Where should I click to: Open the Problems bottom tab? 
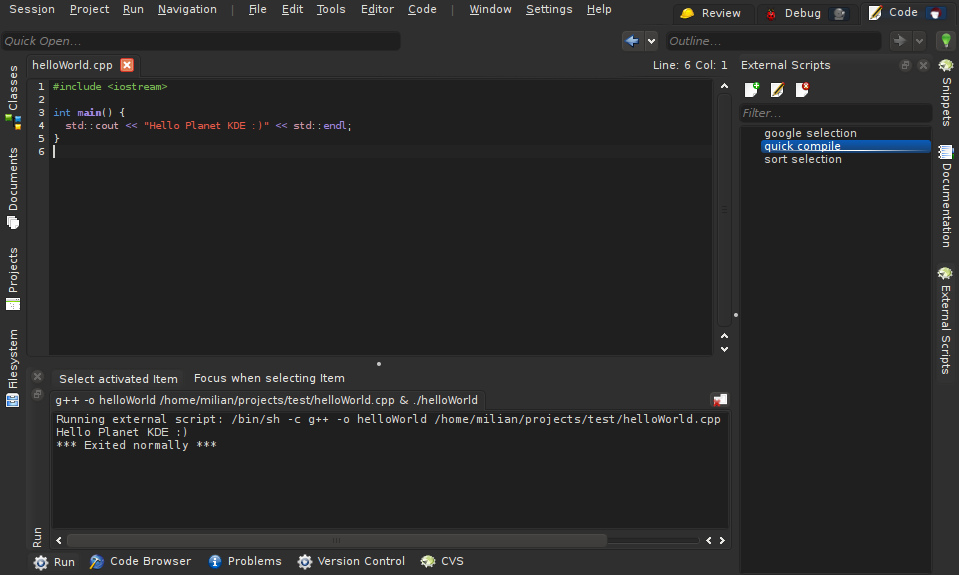pyautogui.click(x=245, y=562)
